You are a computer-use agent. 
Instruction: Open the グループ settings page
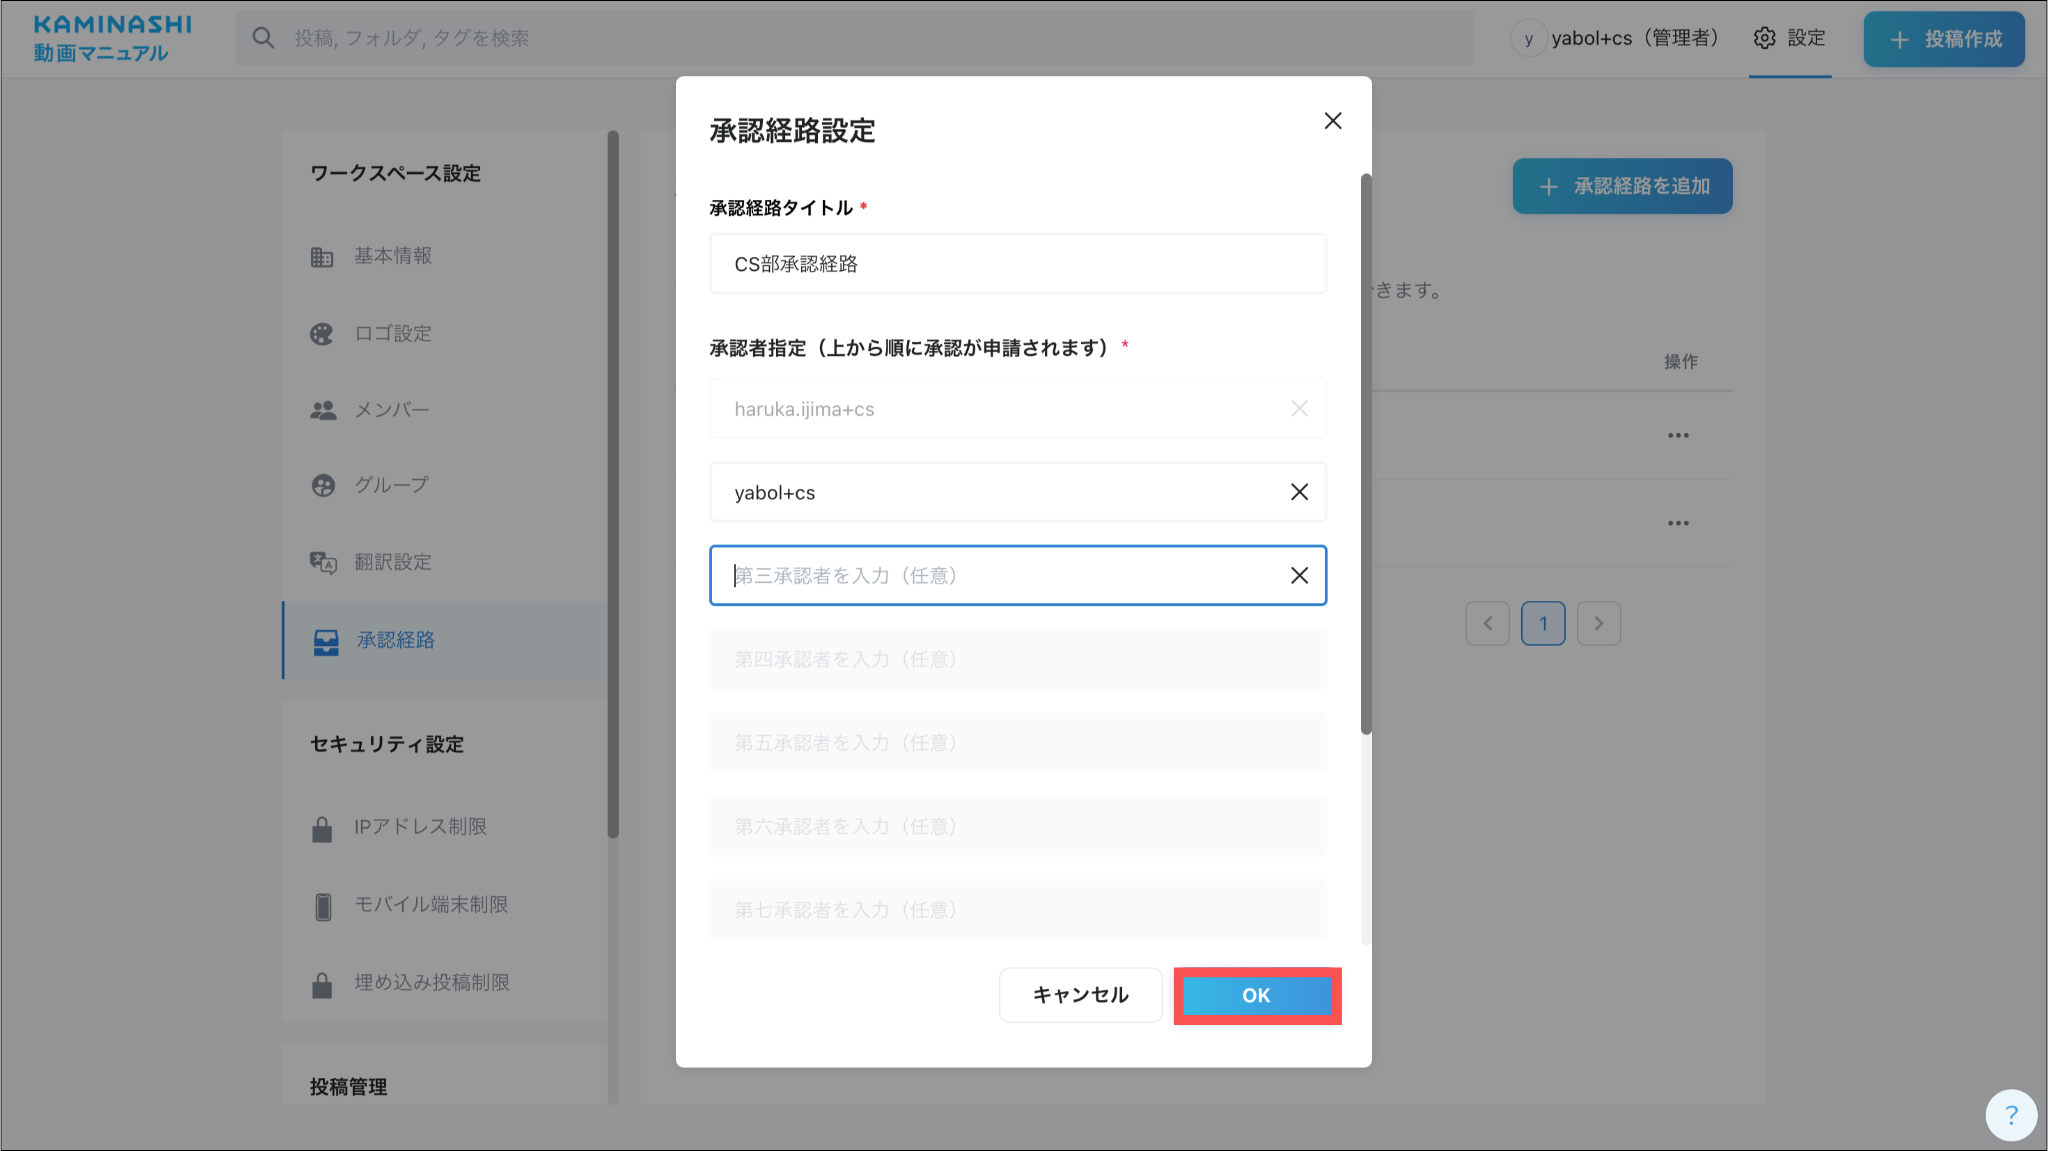(x=391, y=485)
